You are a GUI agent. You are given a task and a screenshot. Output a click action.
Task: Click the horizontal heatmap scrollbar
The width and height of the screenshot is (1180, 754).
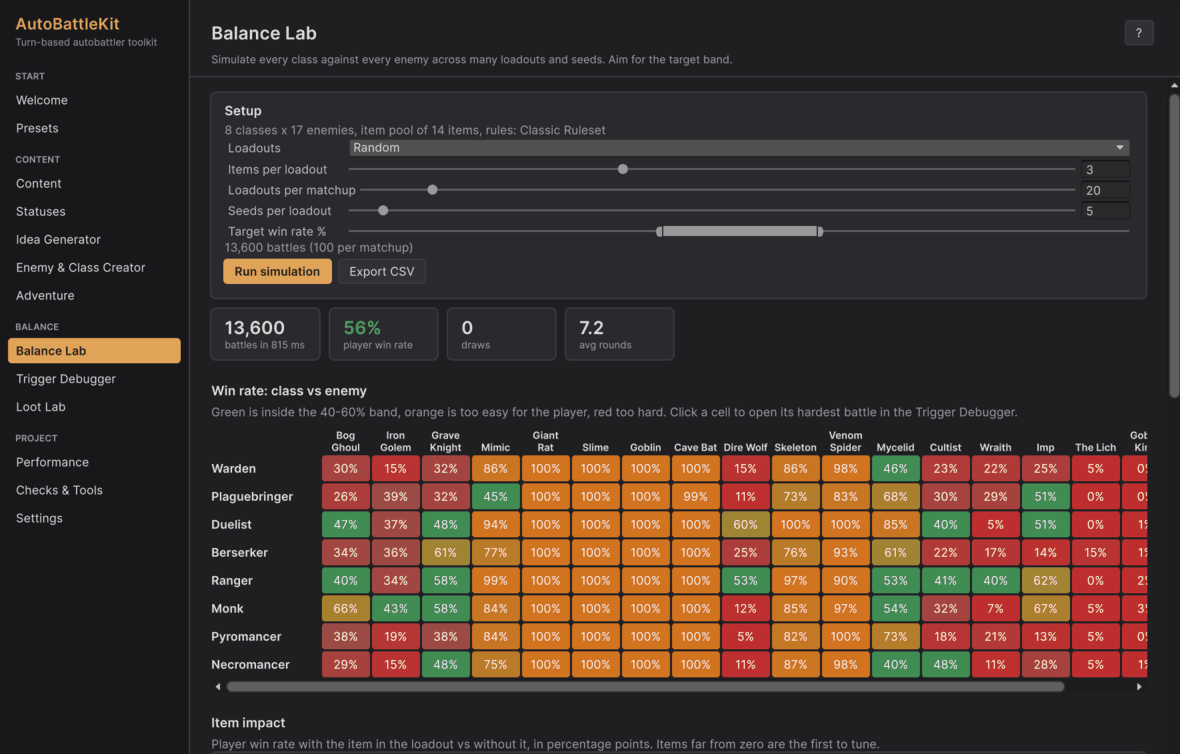point(645,686)
